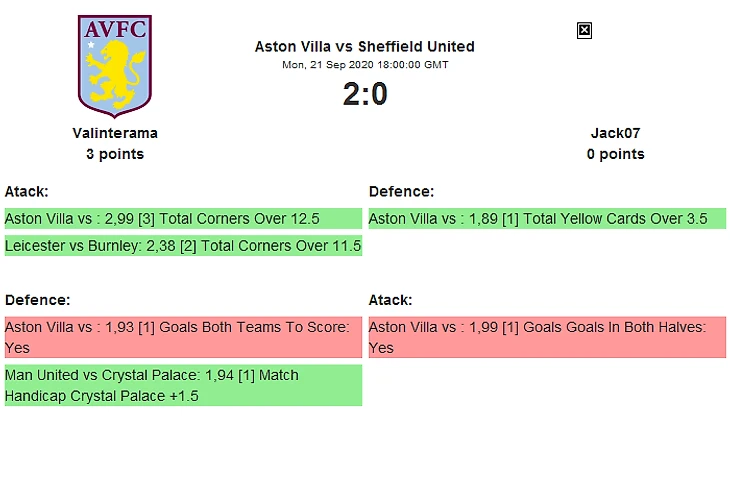The image size is (730, 480).
Task: Click Valinterama's 3 points label
Action: [x=115, y=154]
